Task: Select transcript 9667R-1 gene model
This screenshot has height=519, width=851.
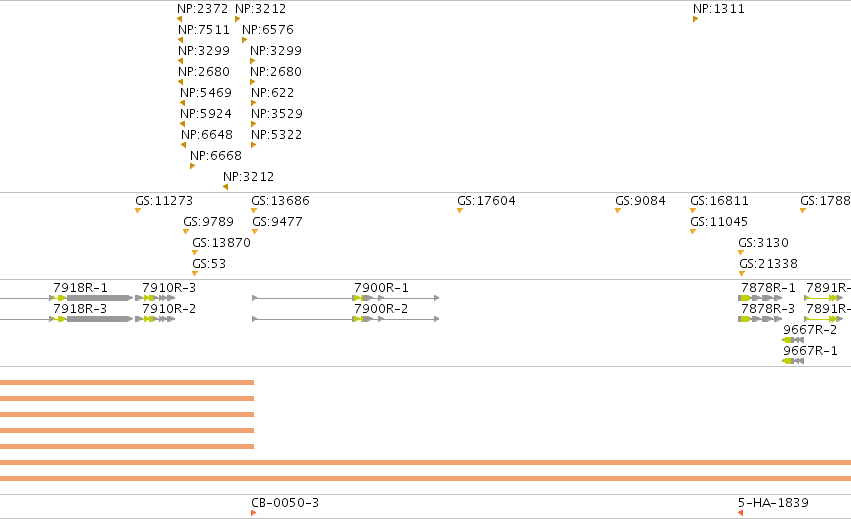Action: click(793, 361)
